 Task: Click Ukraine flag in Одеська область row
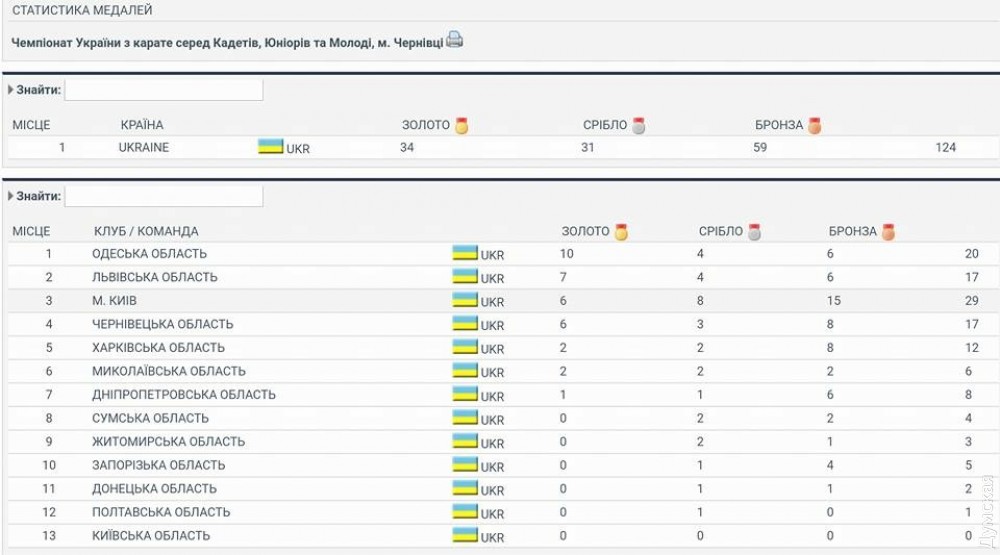(465, 253)
